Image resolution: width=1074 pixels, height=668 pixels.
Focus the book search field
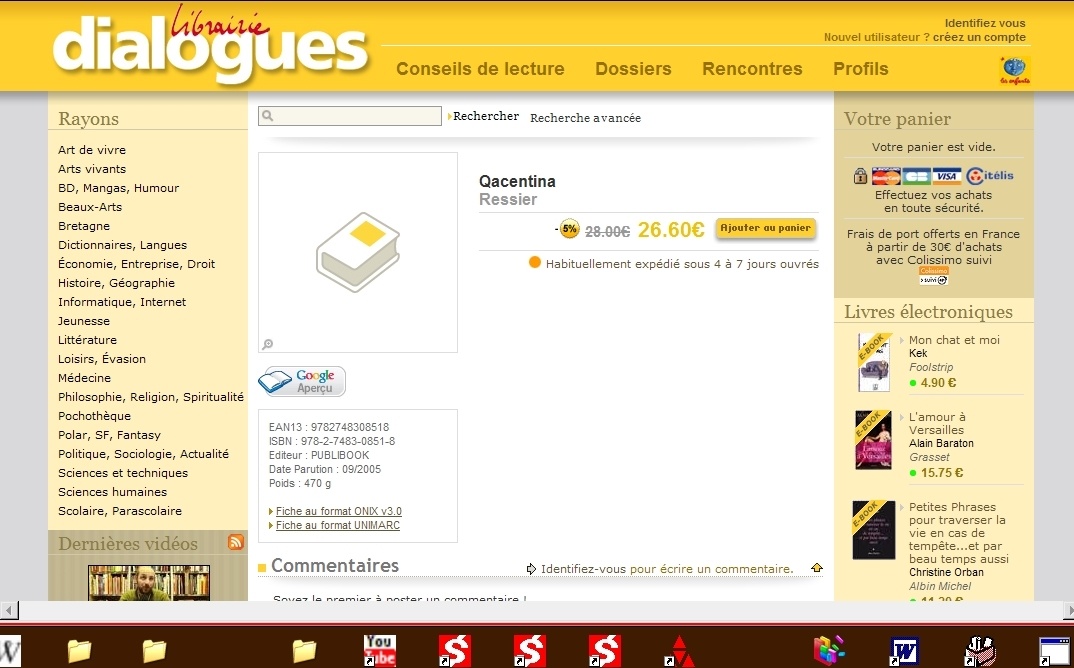350,116
